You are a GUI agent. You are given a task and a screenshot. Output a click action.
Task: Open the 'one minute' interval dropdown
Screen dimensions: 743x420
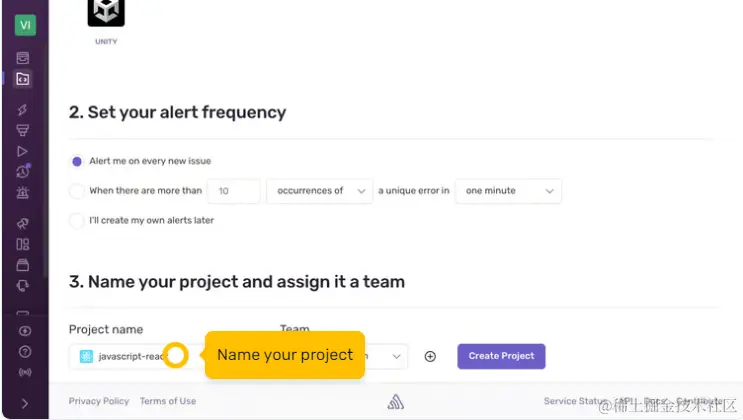508,191
